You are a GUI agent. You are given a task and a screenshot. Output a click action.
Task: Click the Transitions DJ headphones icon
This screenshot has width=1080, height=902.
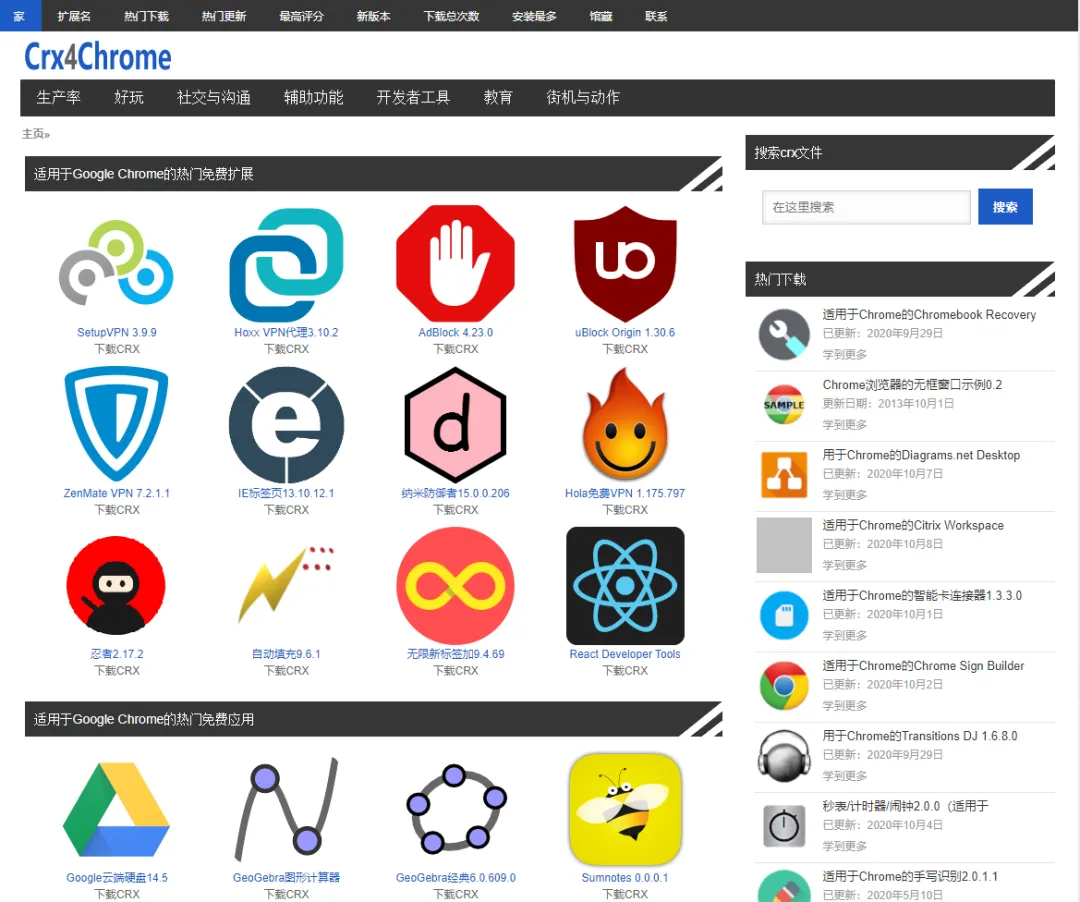(x=784, y=756)
